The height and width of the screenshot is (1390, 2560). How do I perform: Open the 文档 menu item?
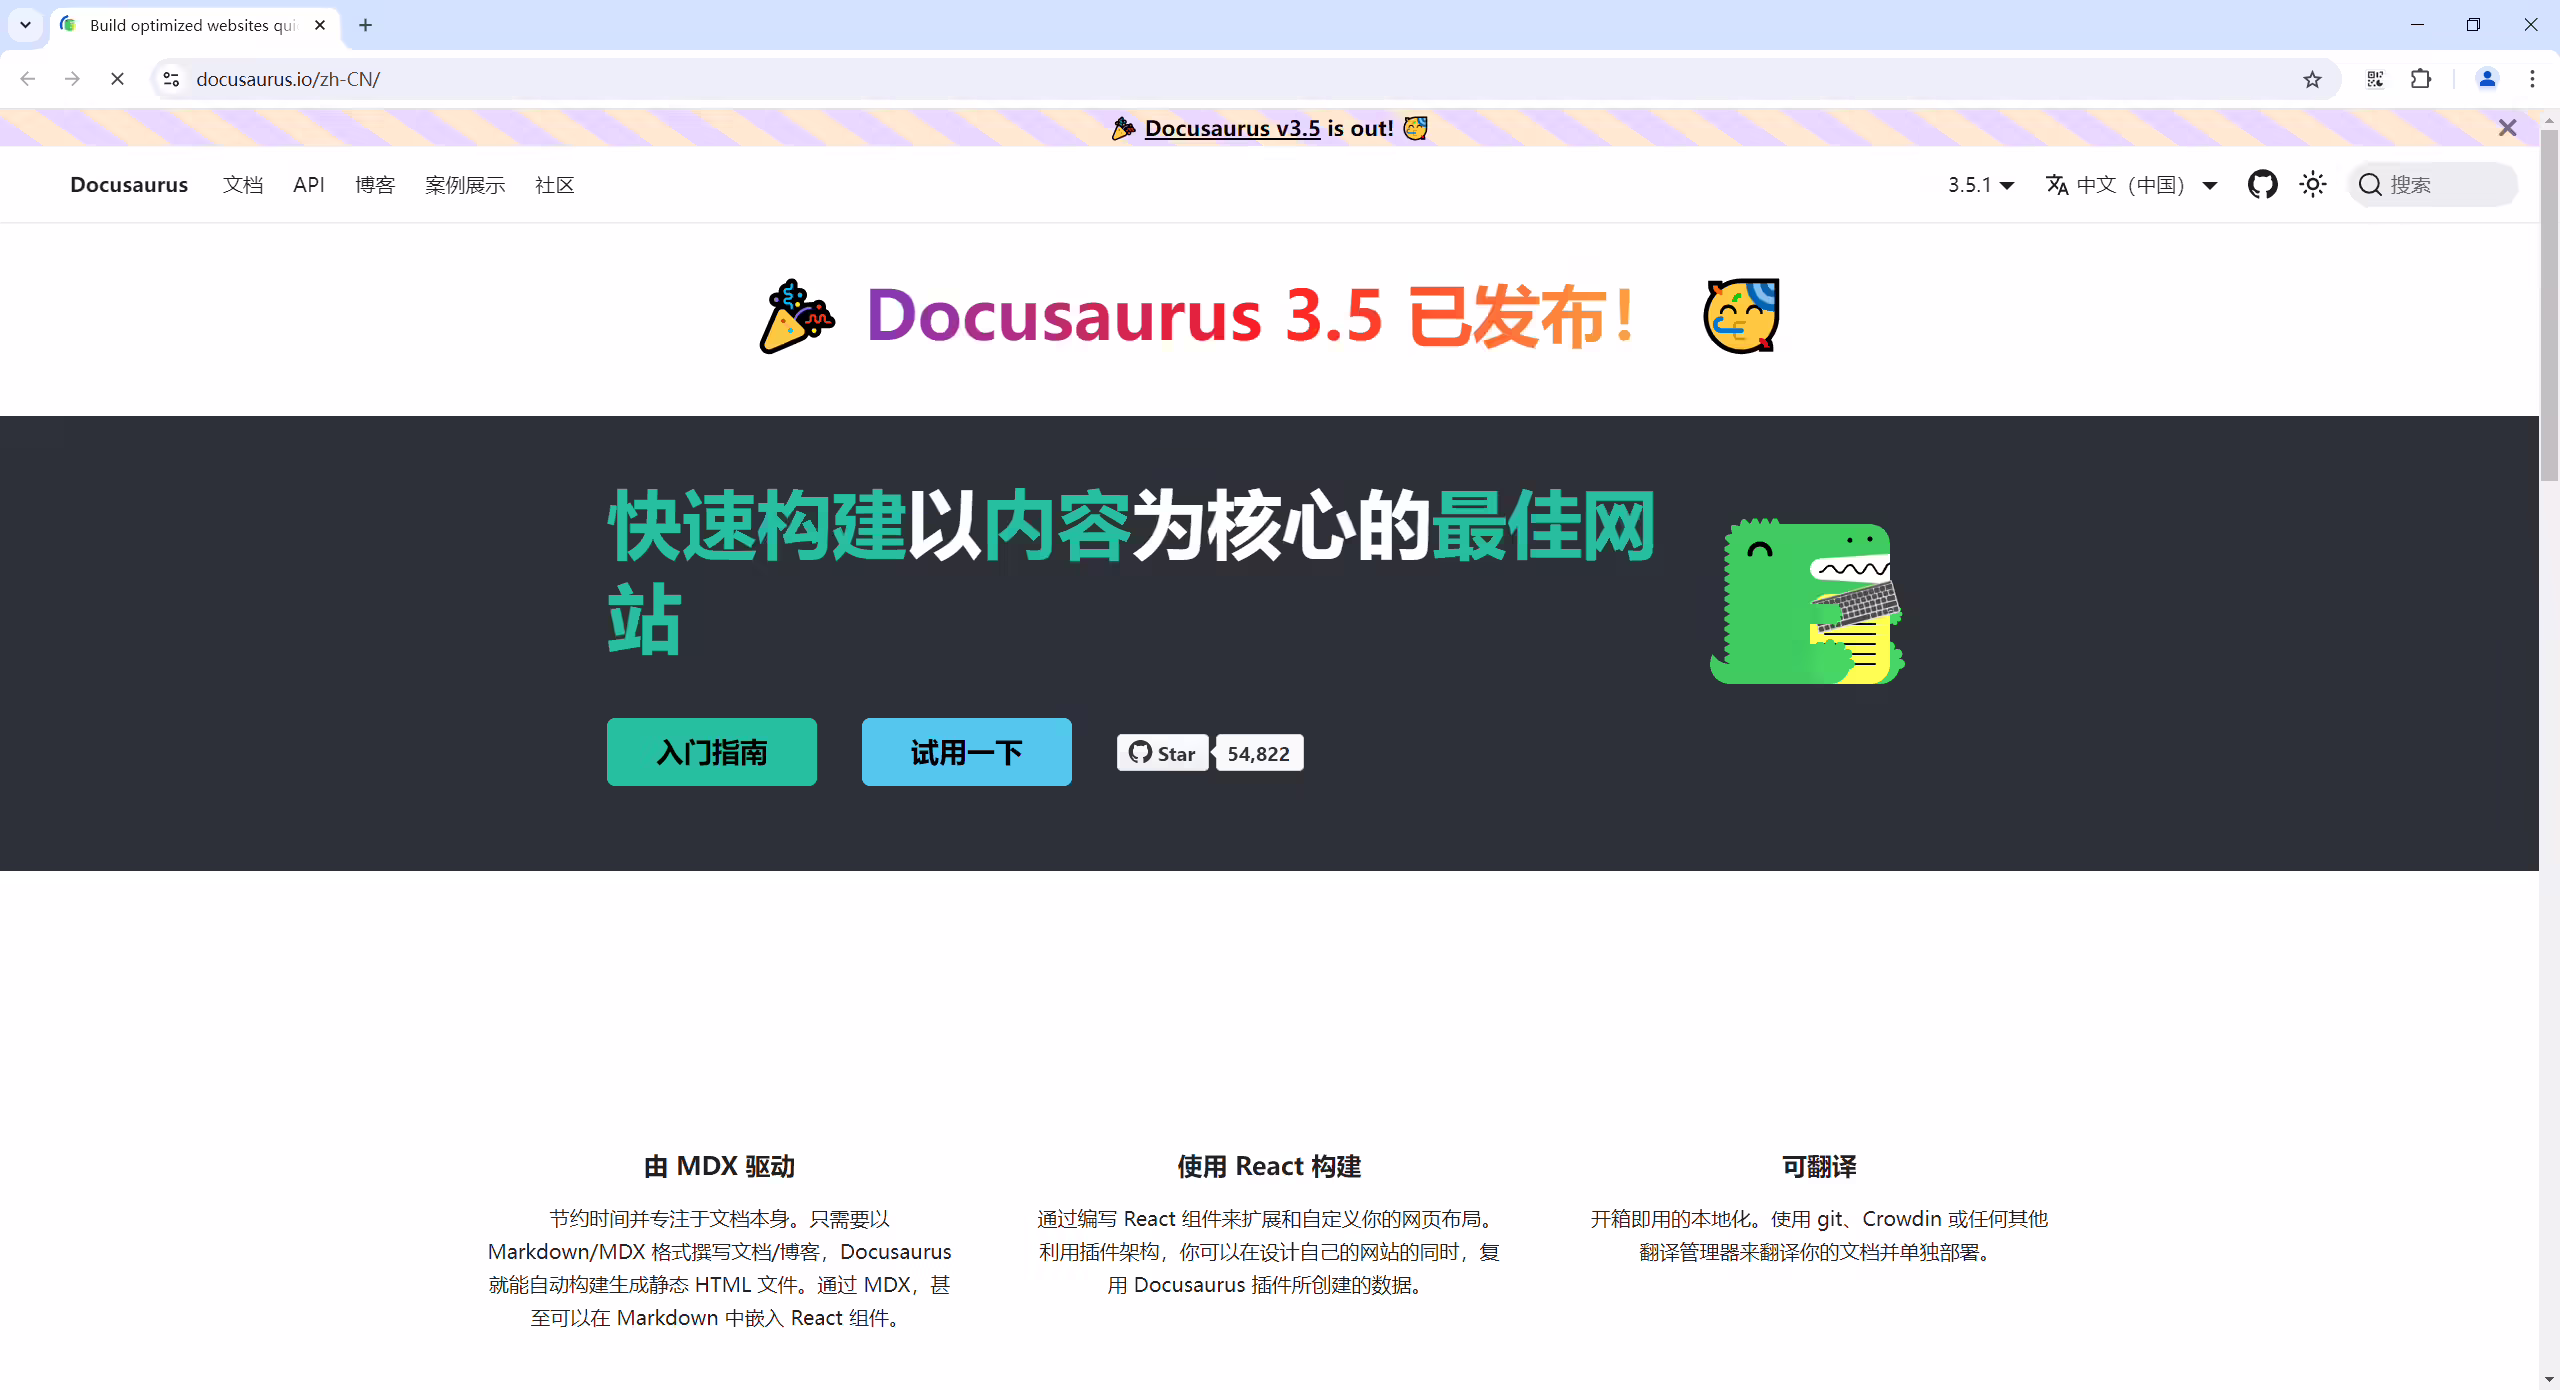click(243, 185)
